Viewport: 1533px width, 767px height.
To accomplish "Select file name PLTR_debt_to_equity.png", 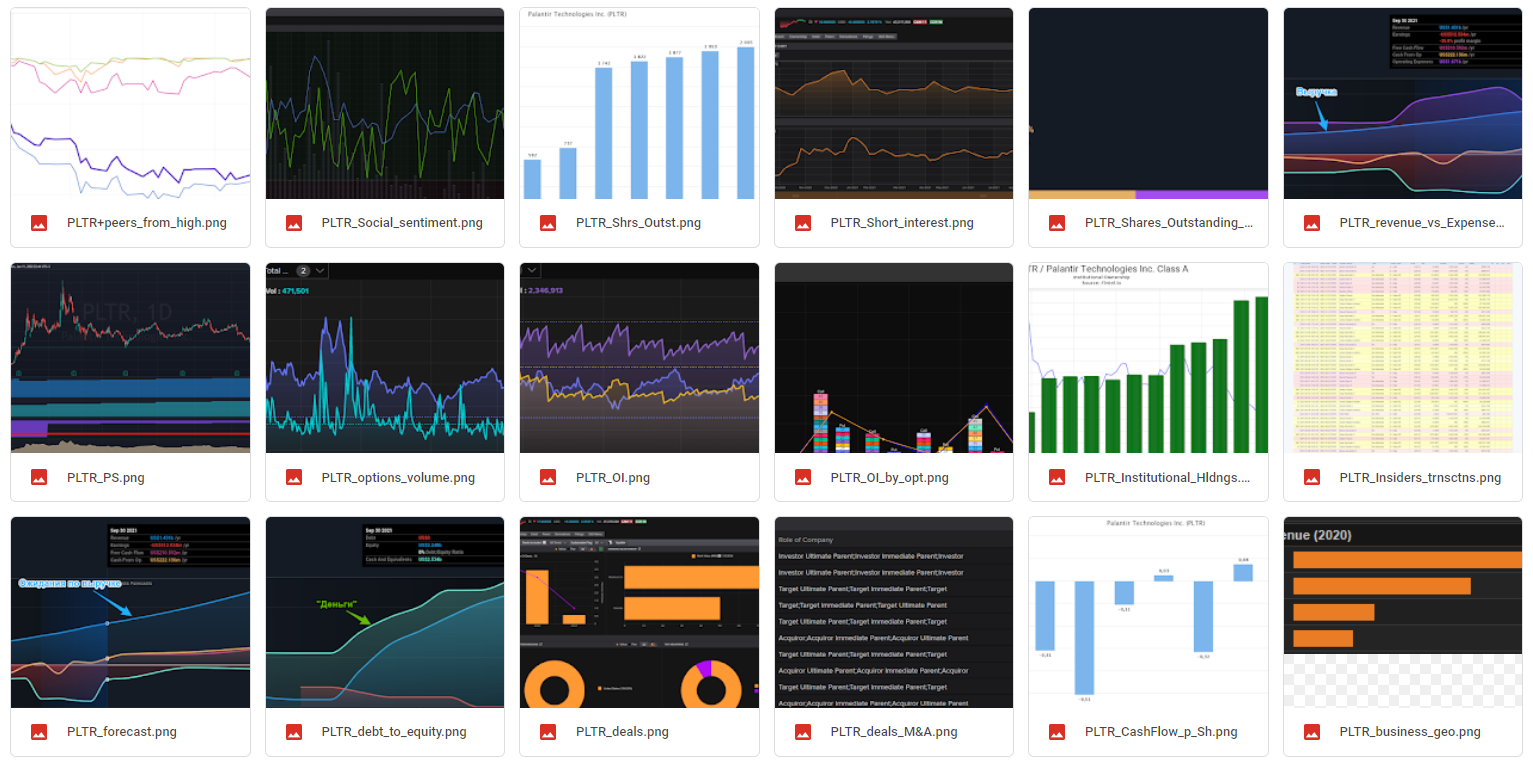I will click(x=394, y=732).
